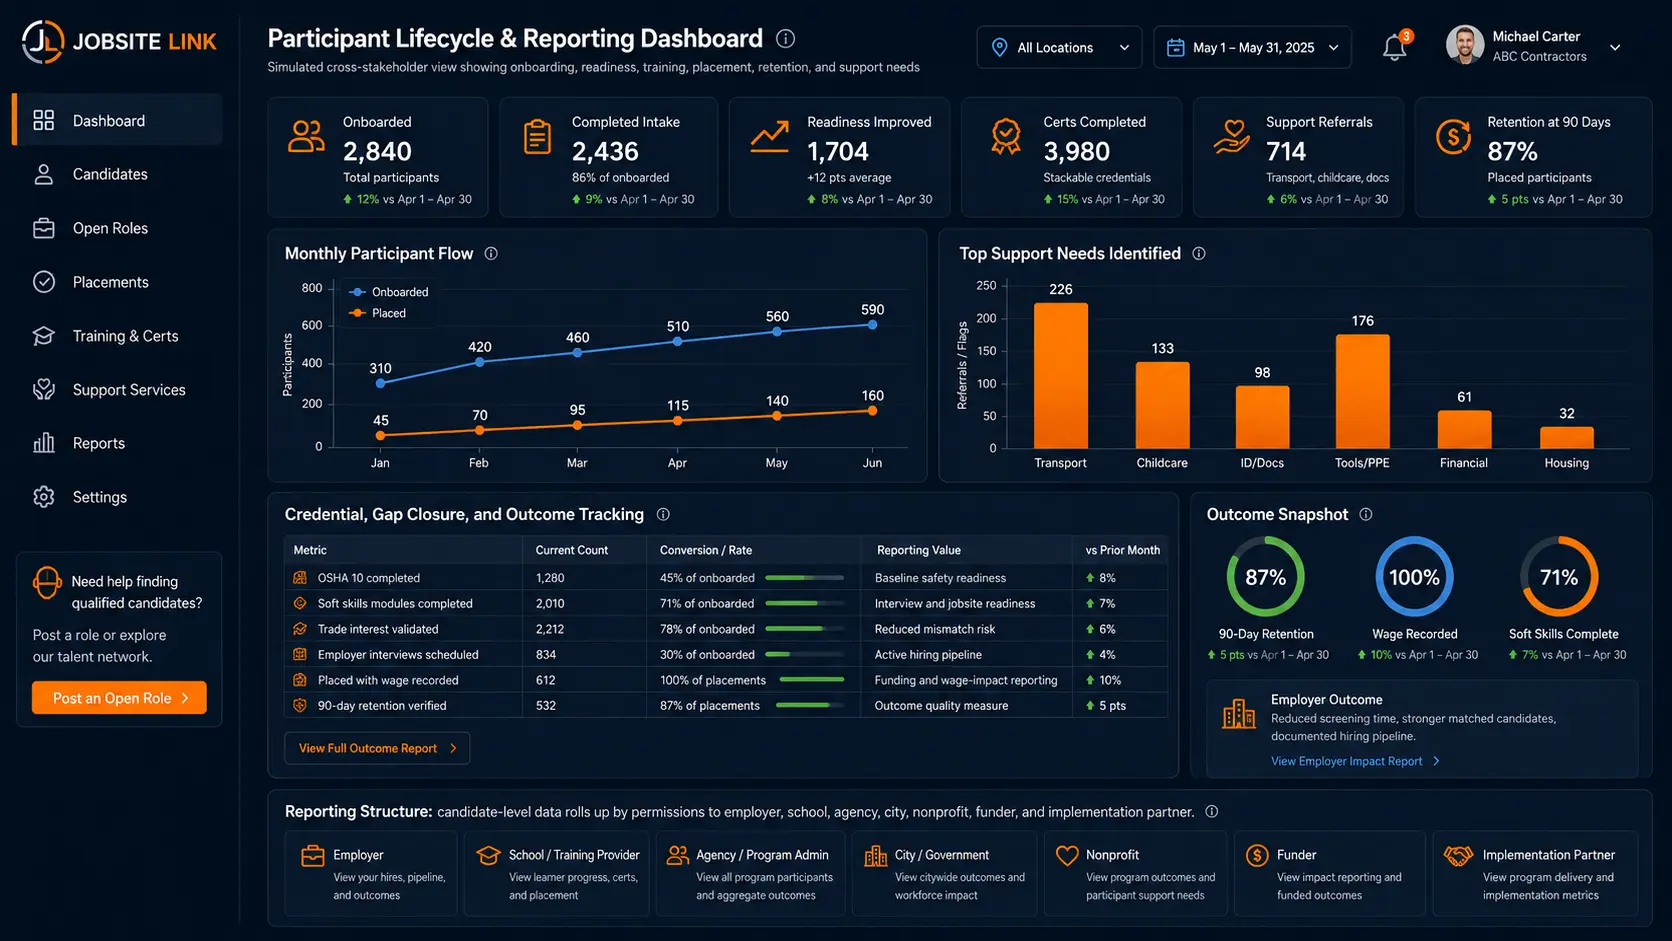Toggle the Onboarded legend entry
Image resolution: width=1672 pixels, height=941 pixels.
(389, 292)
